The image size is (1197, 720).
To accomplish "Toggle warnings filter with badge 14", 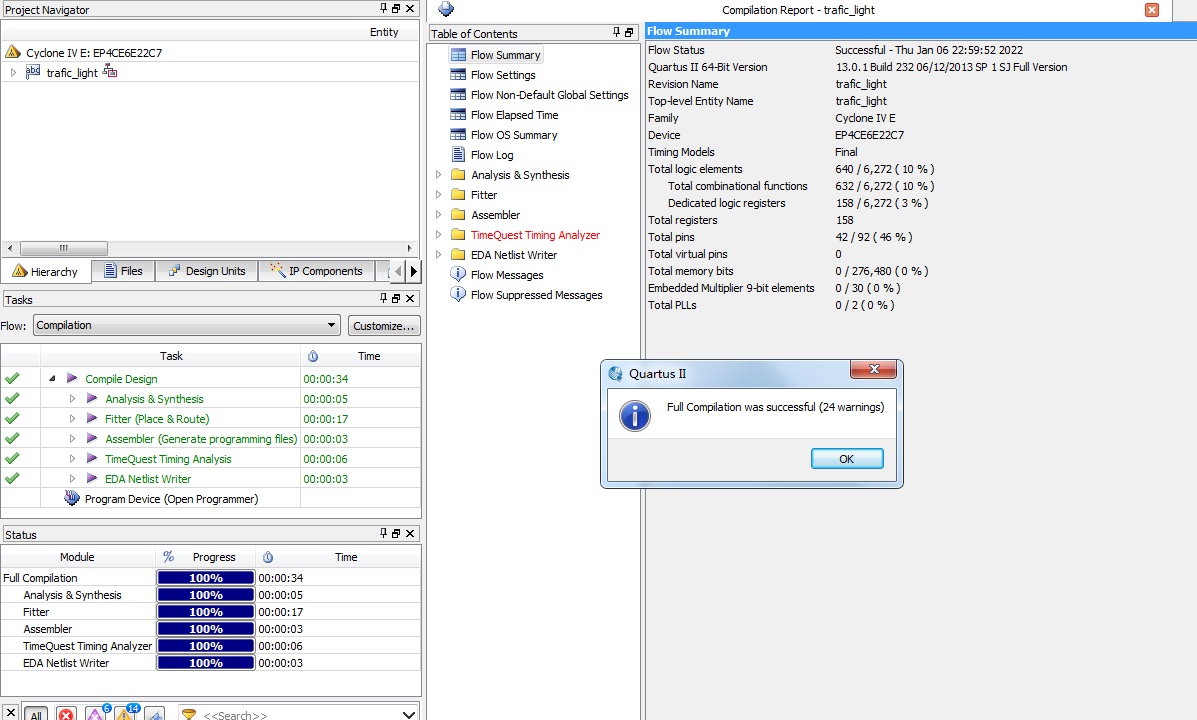I will click(x=125, y=714).
